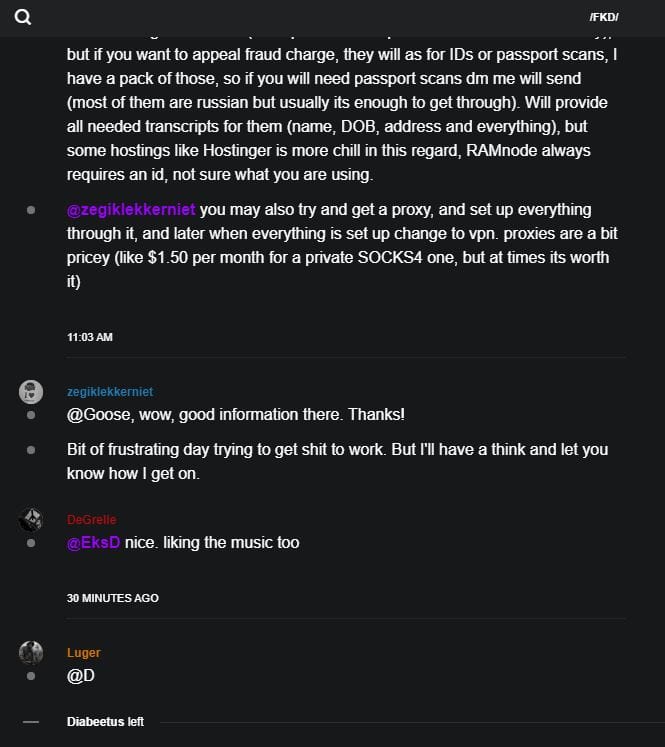Click the dot beside the proxy advice message
The width and height of the screenshot is (665, 747).
[x=31, y=210]
